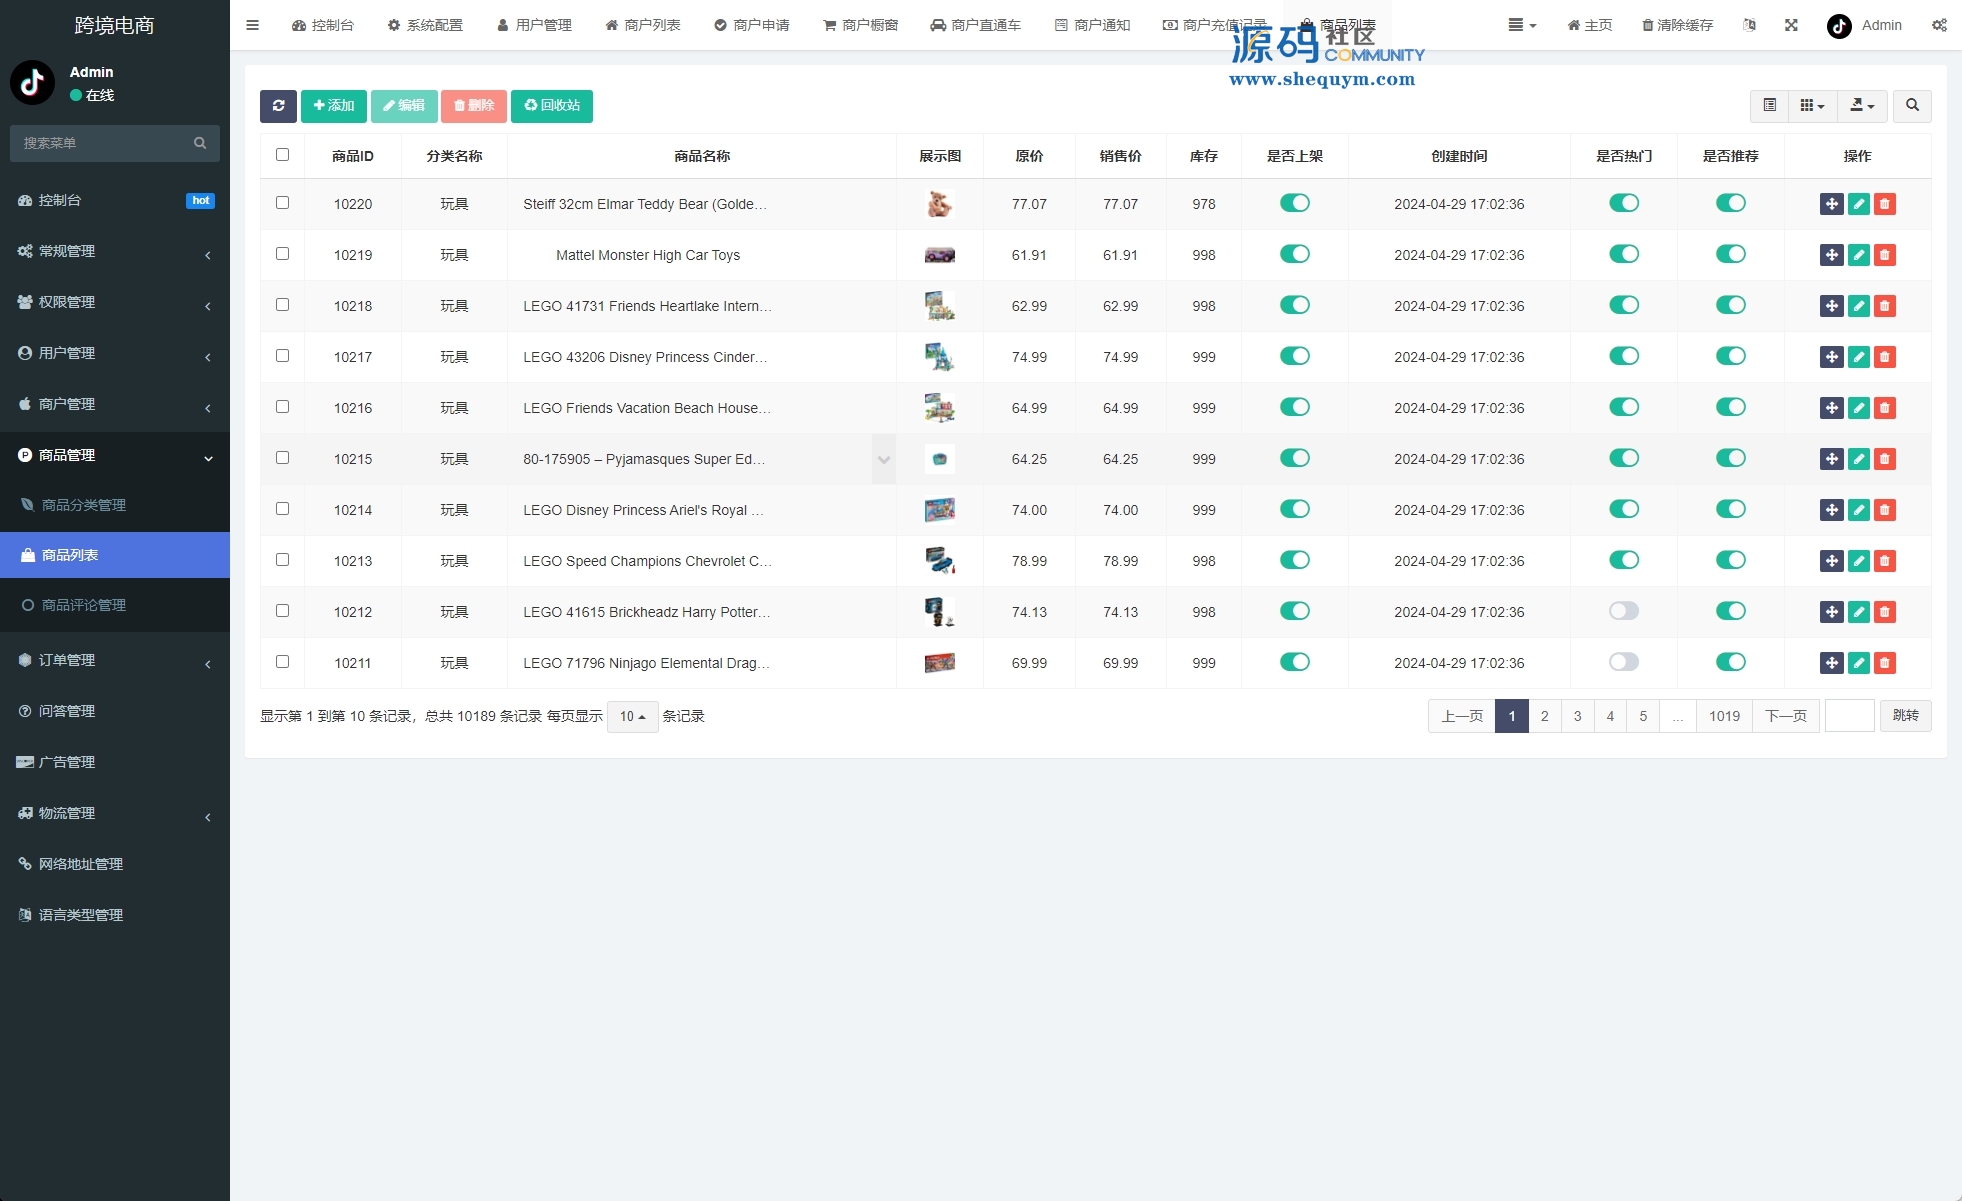
Task: Click the red delete icon for product 10211
Action: pos(1885,663)
